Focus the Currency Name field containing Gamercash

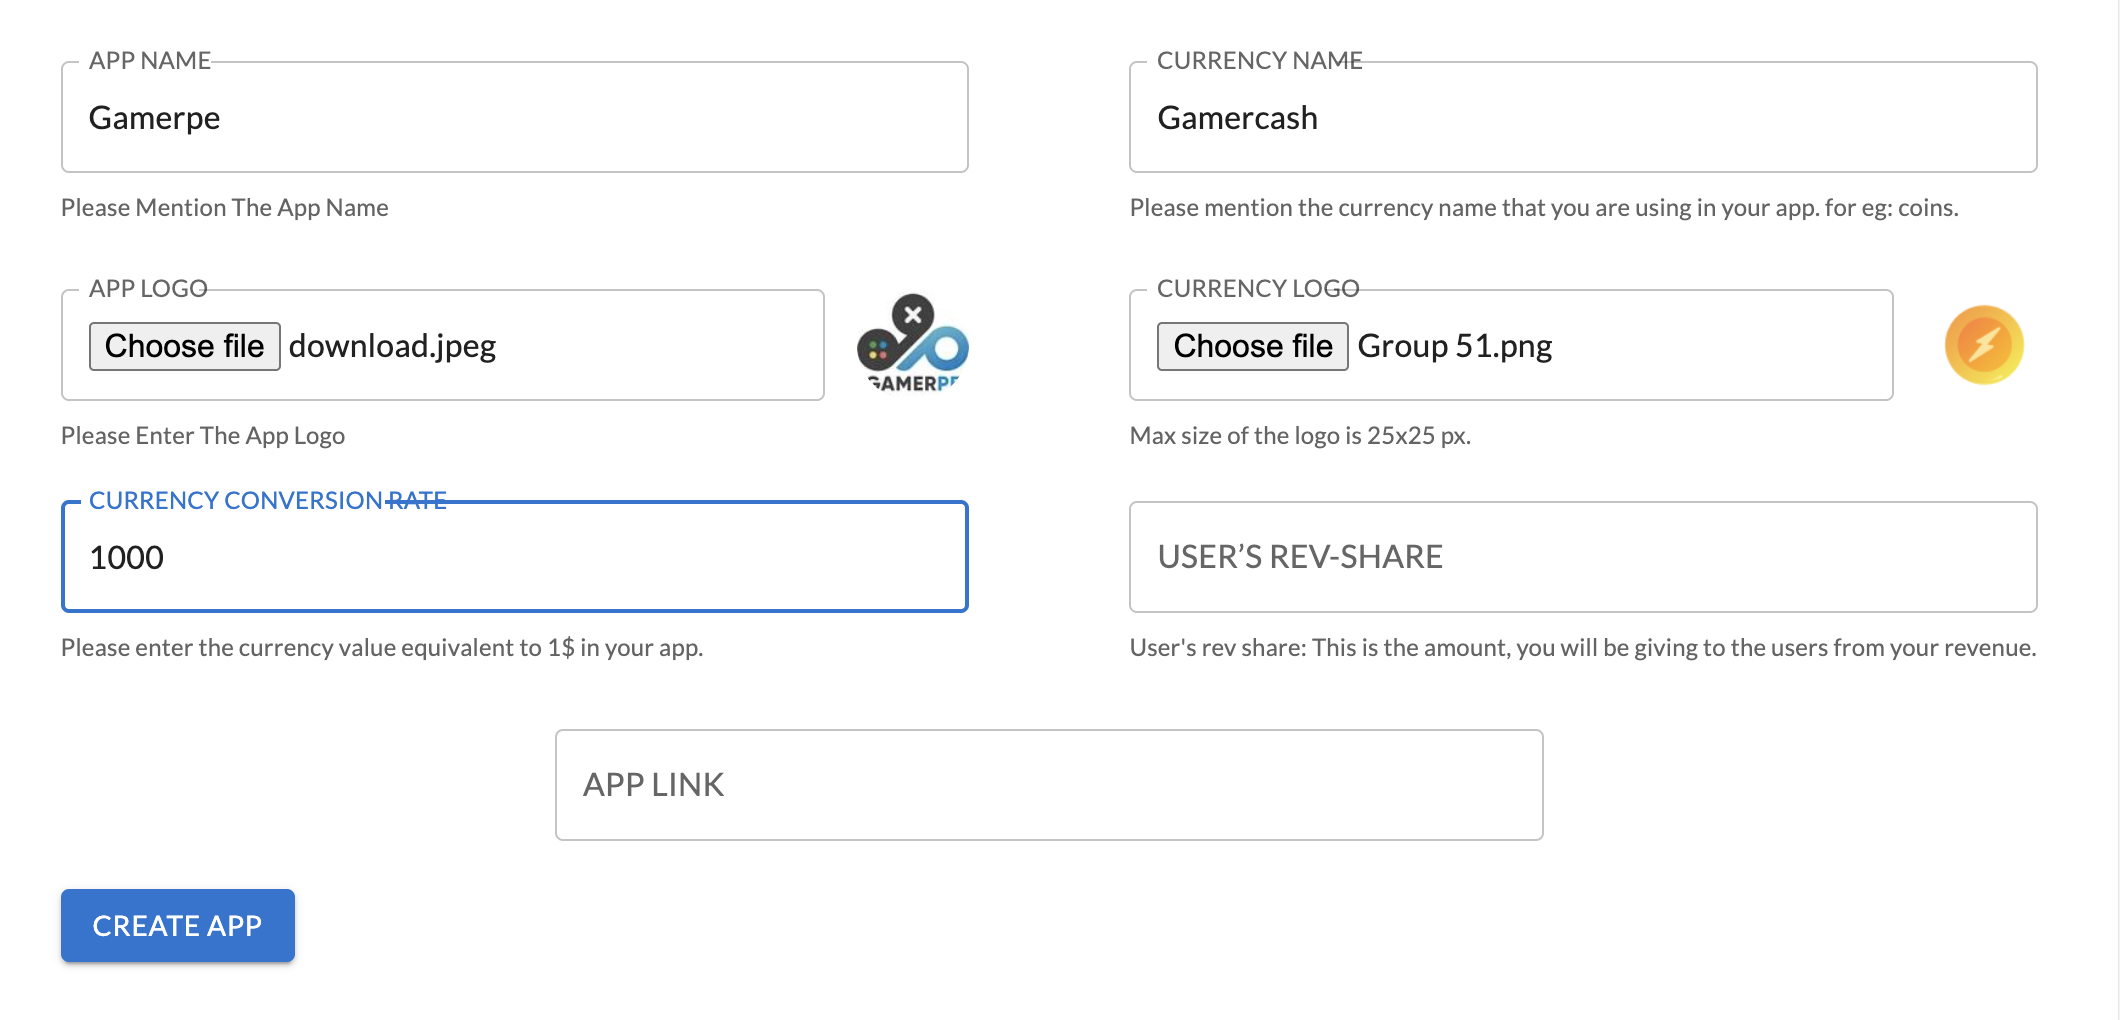point(1582,118)
